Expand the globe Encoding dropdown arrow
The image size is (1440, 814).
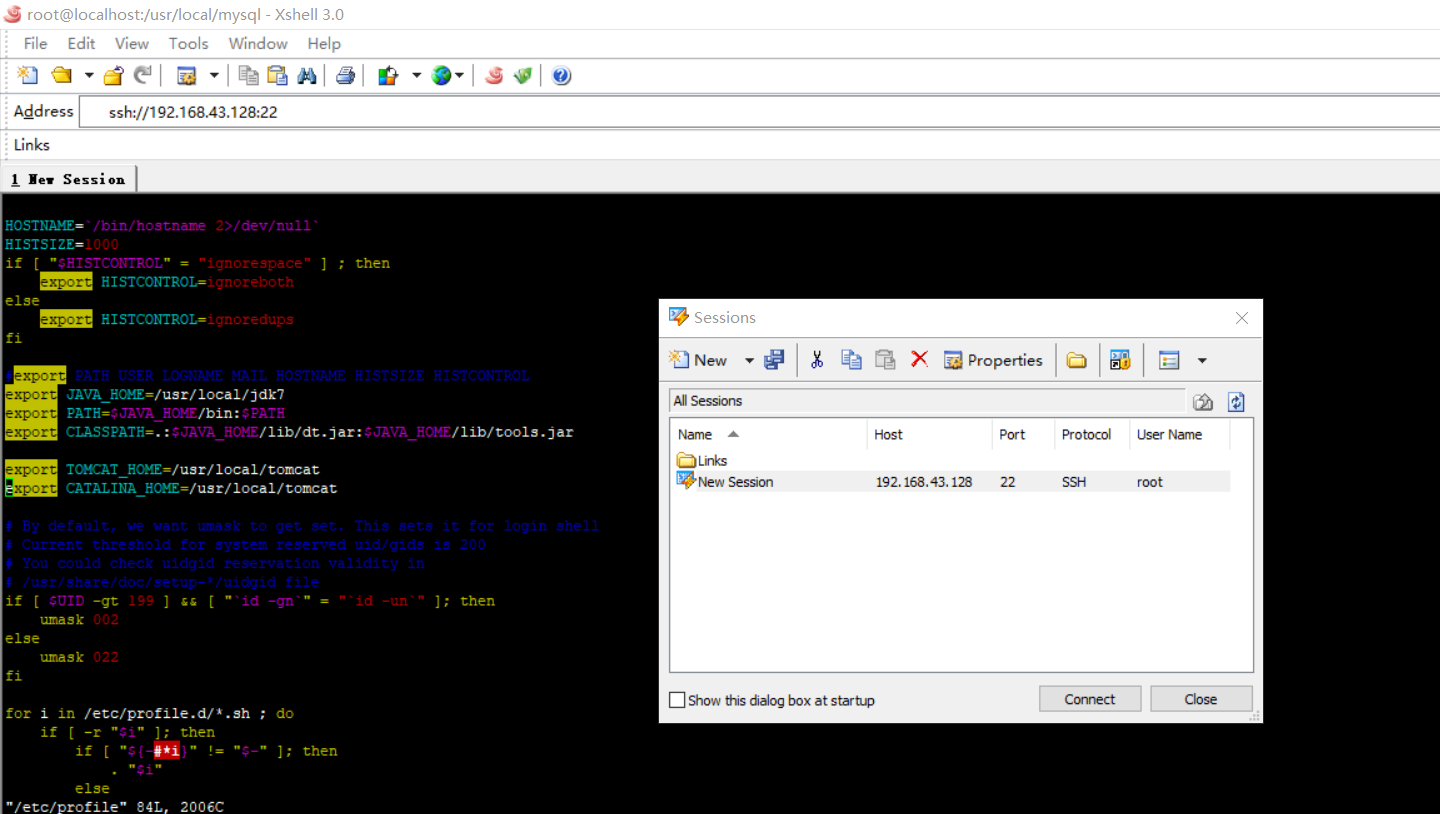[x=459, y=75]
